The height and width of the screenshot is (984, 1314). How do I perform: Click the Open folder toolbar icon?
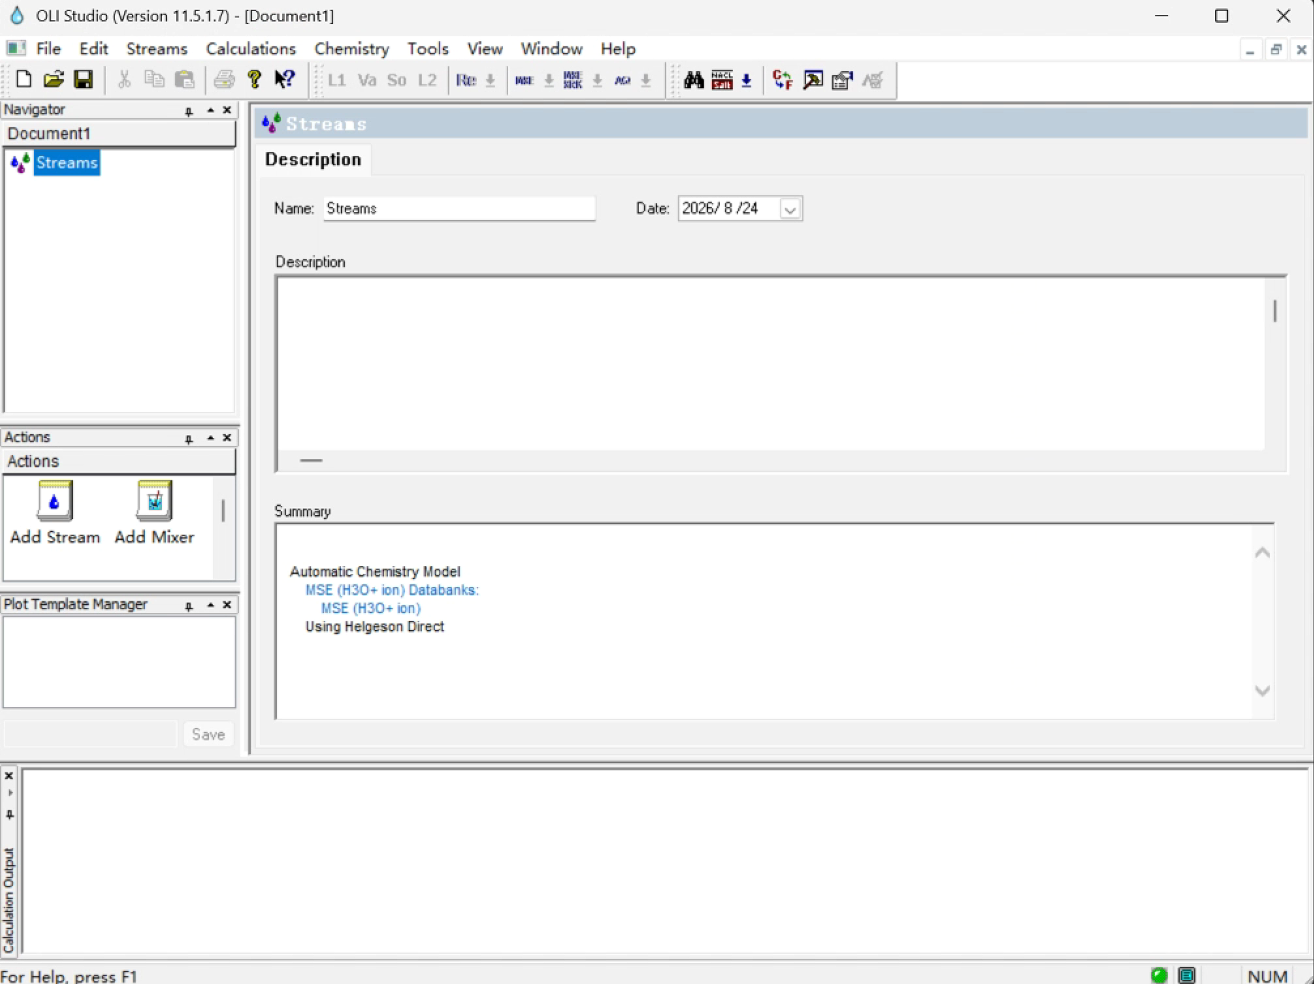click(x=54, y=80)
